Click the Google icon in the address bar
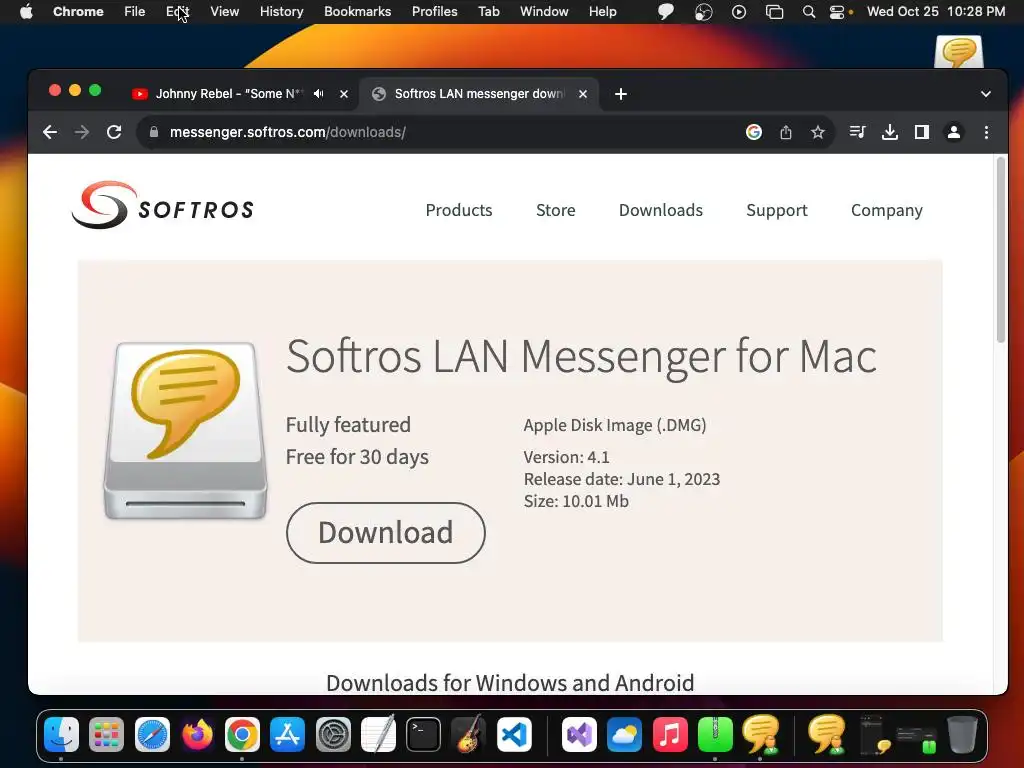This screenshot has height=768, width=1024. click(754, 133)
